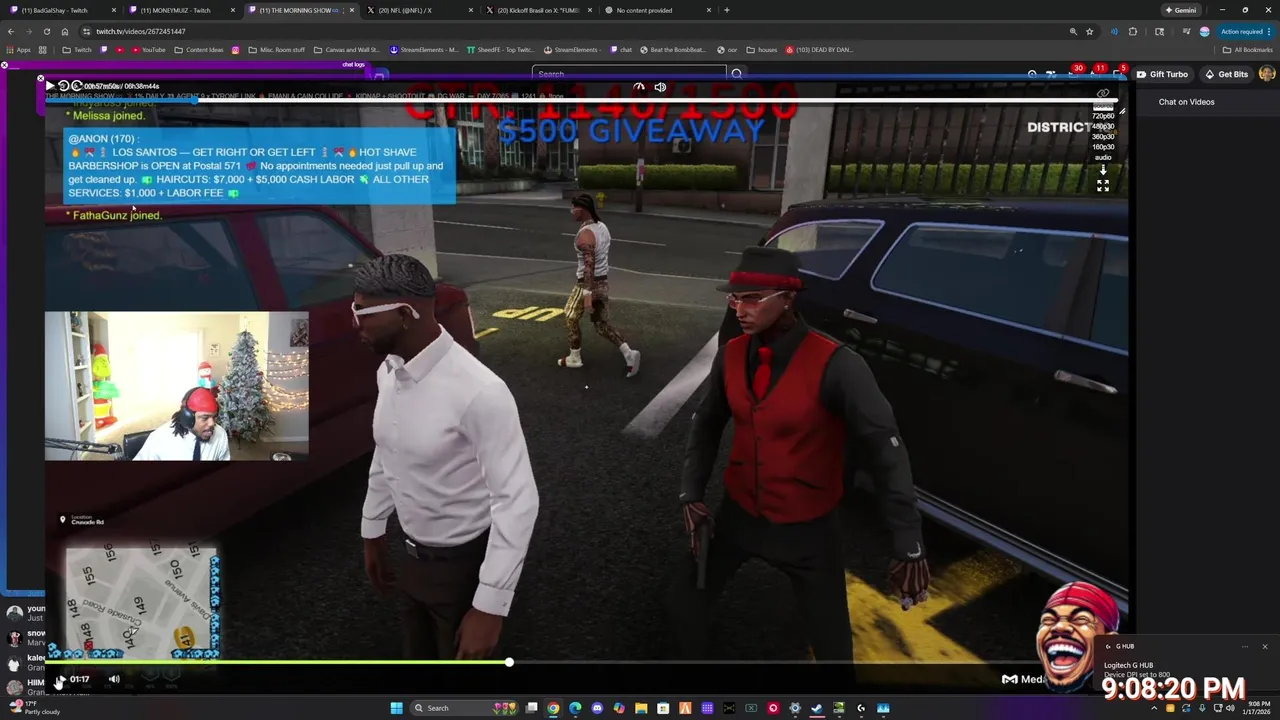1280x720 pixels.
Task: Click the Get Bits button
Action: click(x=1226, y=74)
